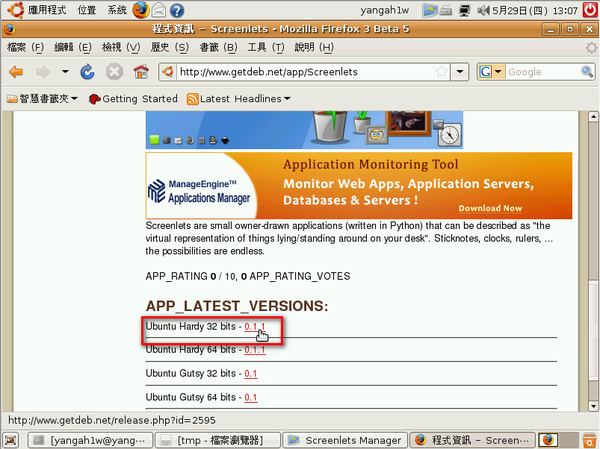600x449 pixels.
Task: Launch Firefox from the top panel
Action: (x=141, y=10)
